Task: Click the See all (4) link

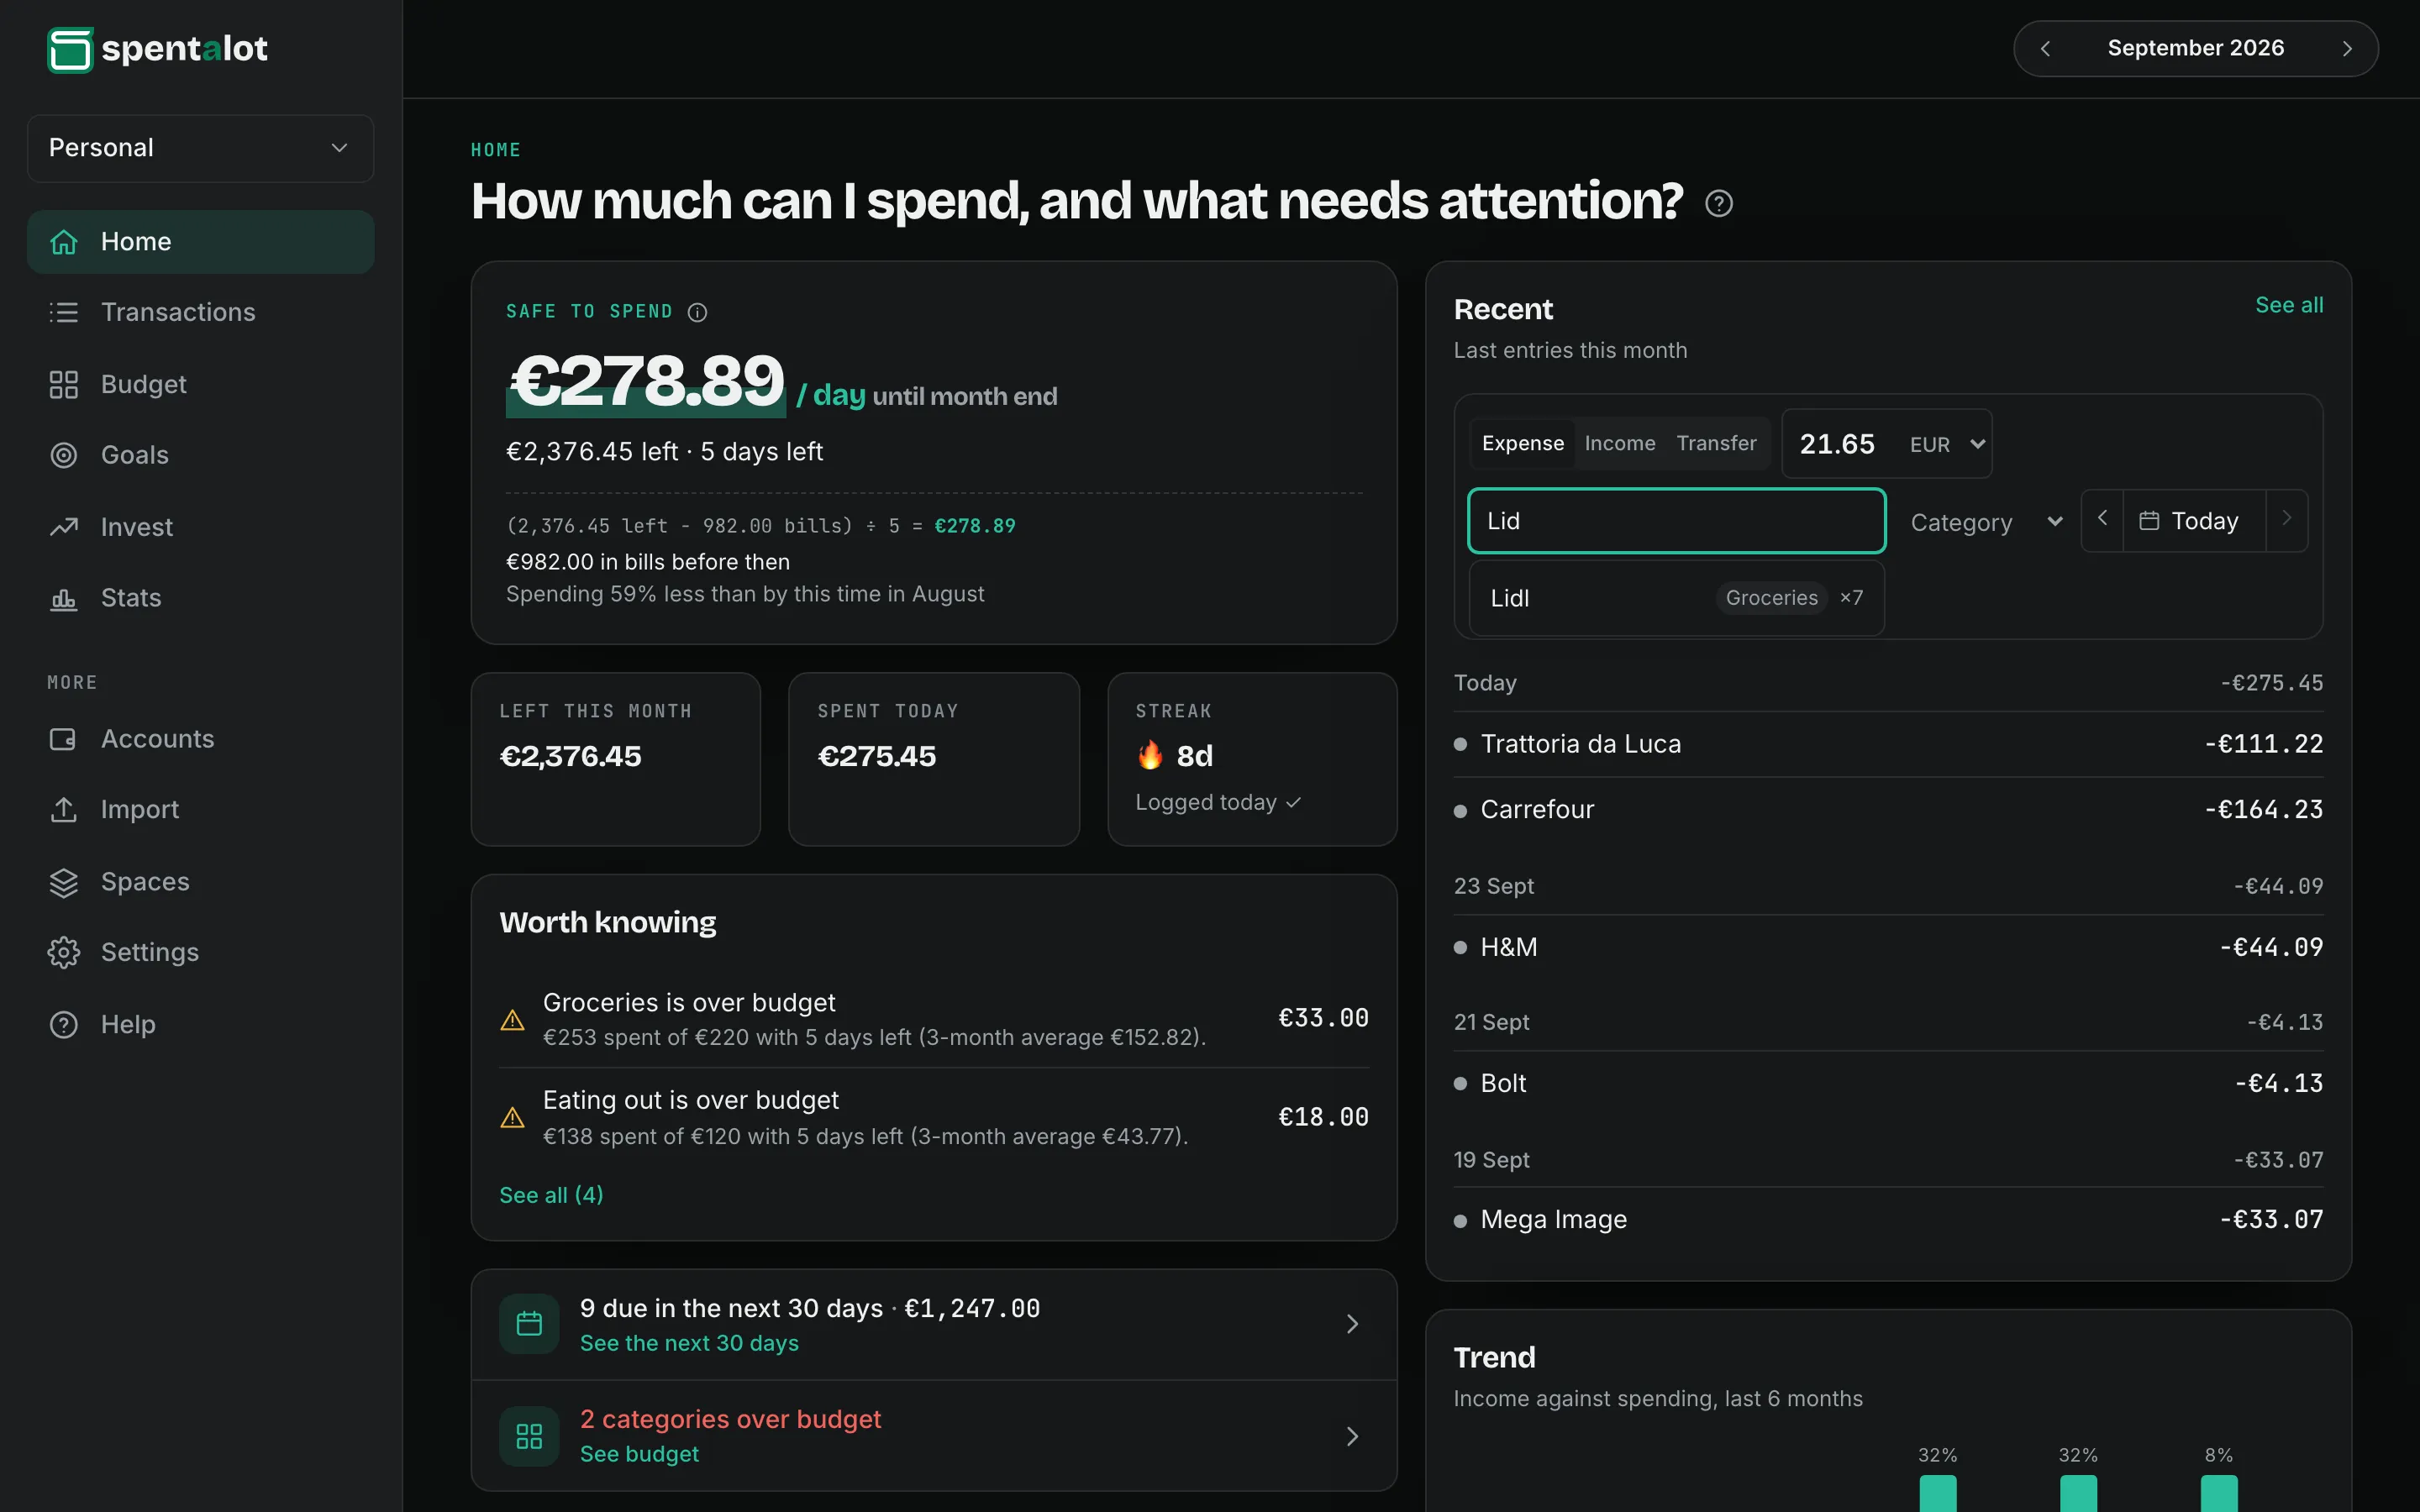Action: (x=551, y=1195)
